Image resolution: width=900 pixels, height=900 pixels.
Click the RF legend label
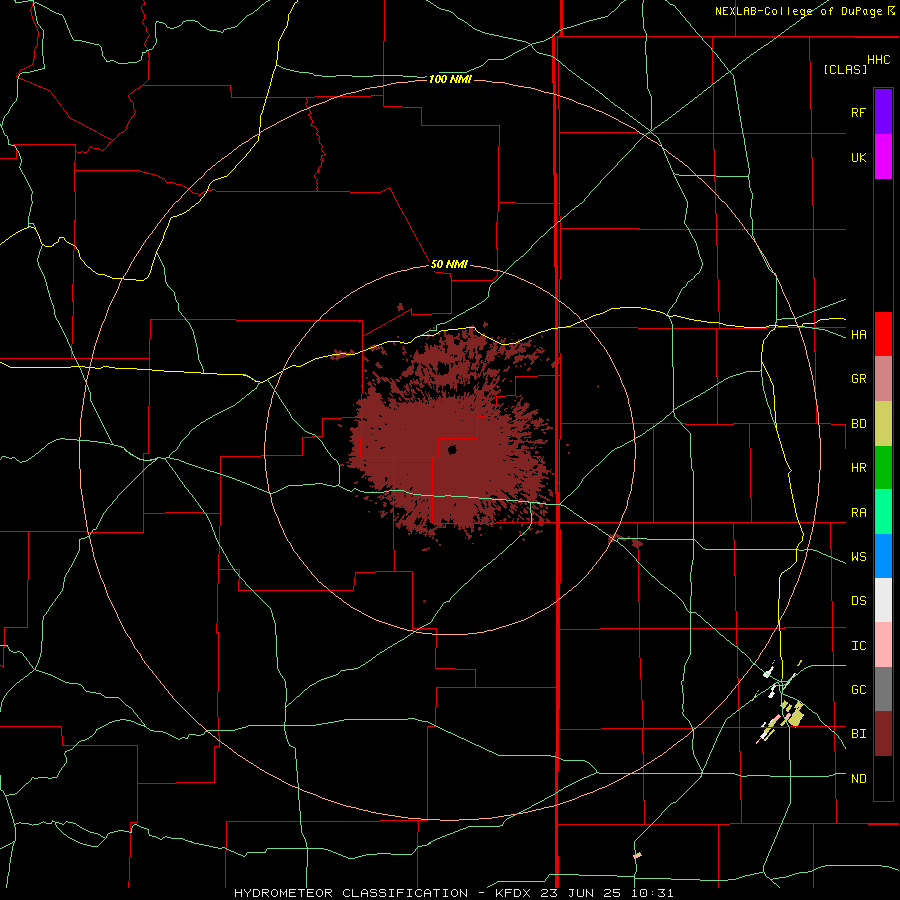[x=858, y=112]
